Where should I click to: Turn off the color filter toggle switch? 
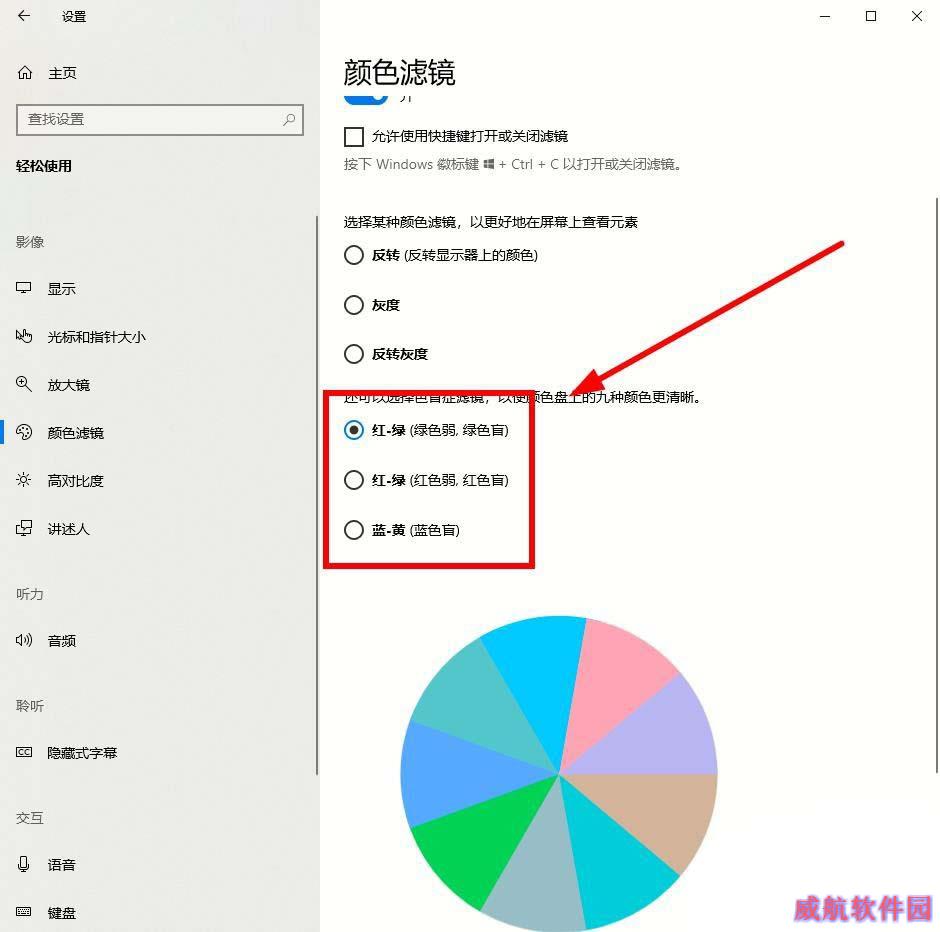366,99
